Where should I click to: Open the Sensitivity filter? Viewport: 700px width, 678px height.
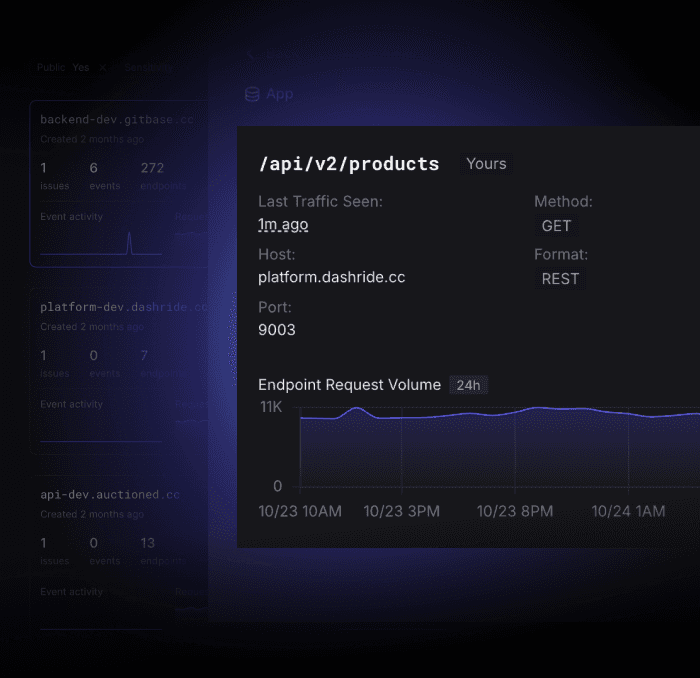[x=146, y=67]
